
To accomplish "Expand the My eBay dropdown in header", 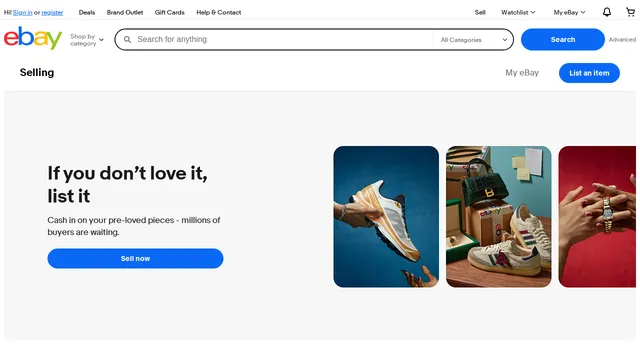I will tap(569, 12).
